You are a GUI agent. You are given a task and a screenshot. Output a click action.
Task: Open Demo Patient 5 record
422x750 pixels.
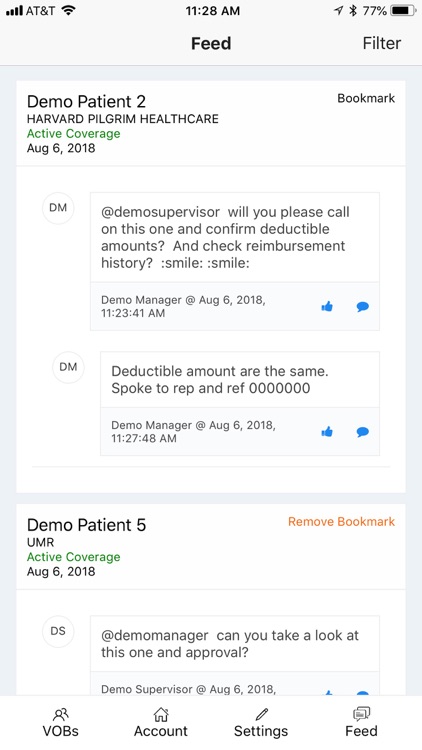tap(86, 525)
